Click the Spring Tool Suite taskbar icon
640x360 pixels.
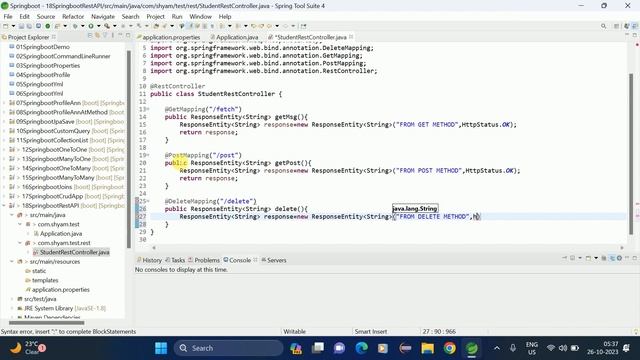[x=471, y=348]
